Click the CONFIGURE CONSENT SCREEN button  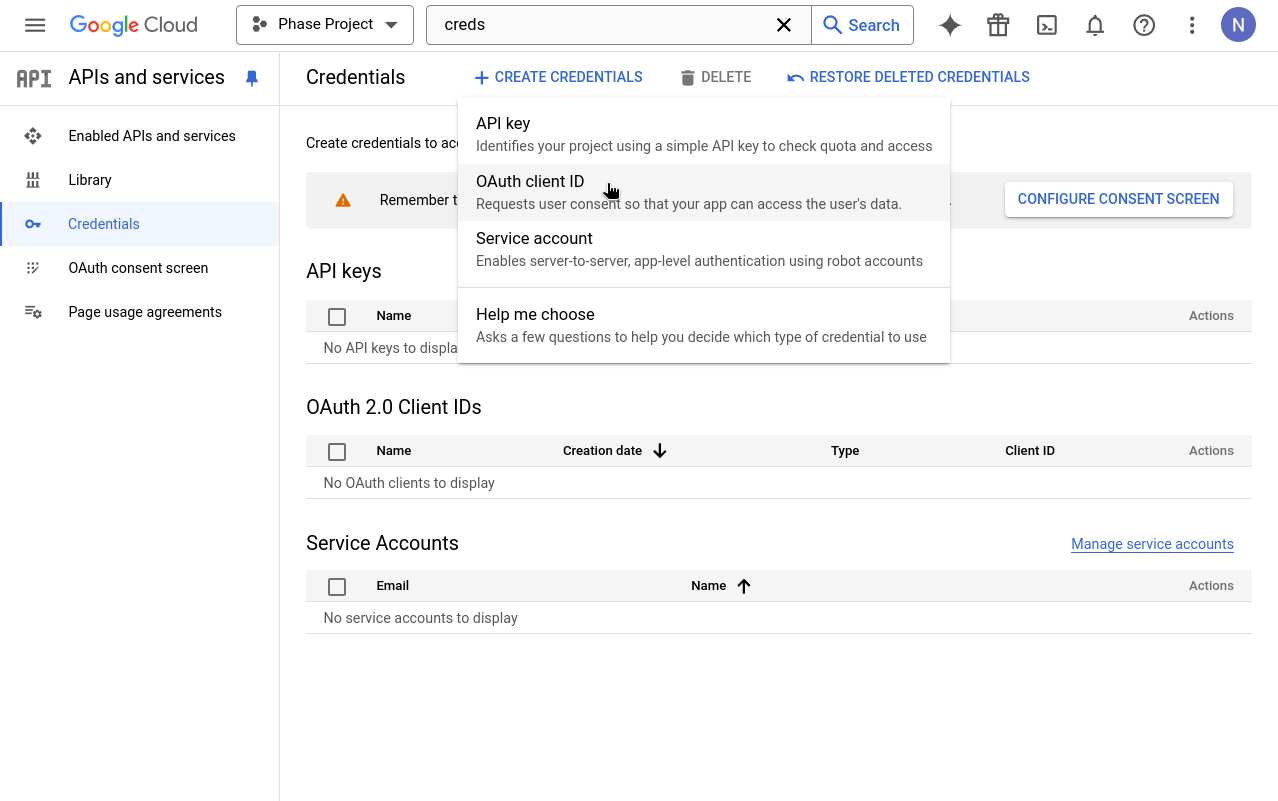[x=1119, y=199]
